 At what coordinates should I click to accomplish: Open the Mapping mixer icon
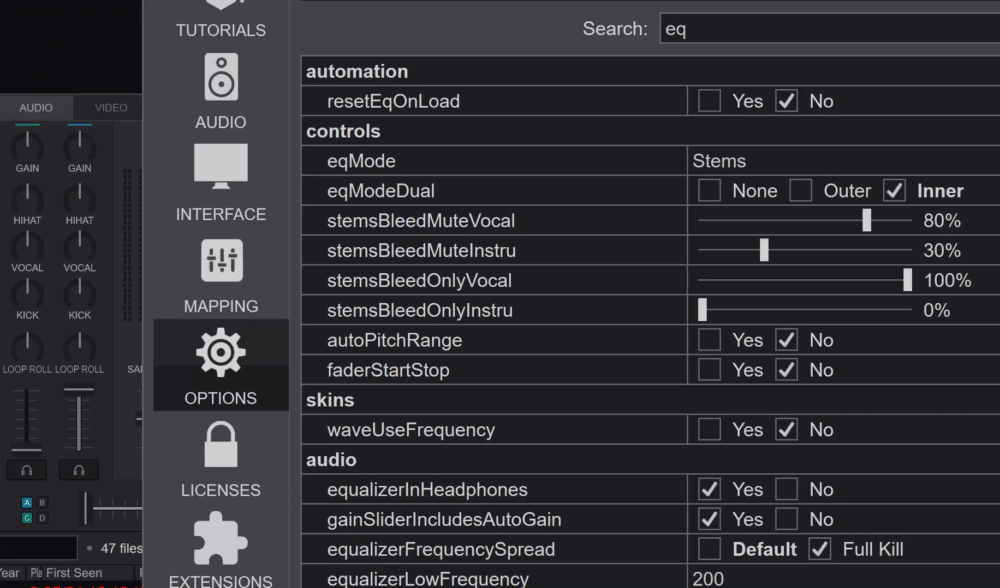(221, 260)
